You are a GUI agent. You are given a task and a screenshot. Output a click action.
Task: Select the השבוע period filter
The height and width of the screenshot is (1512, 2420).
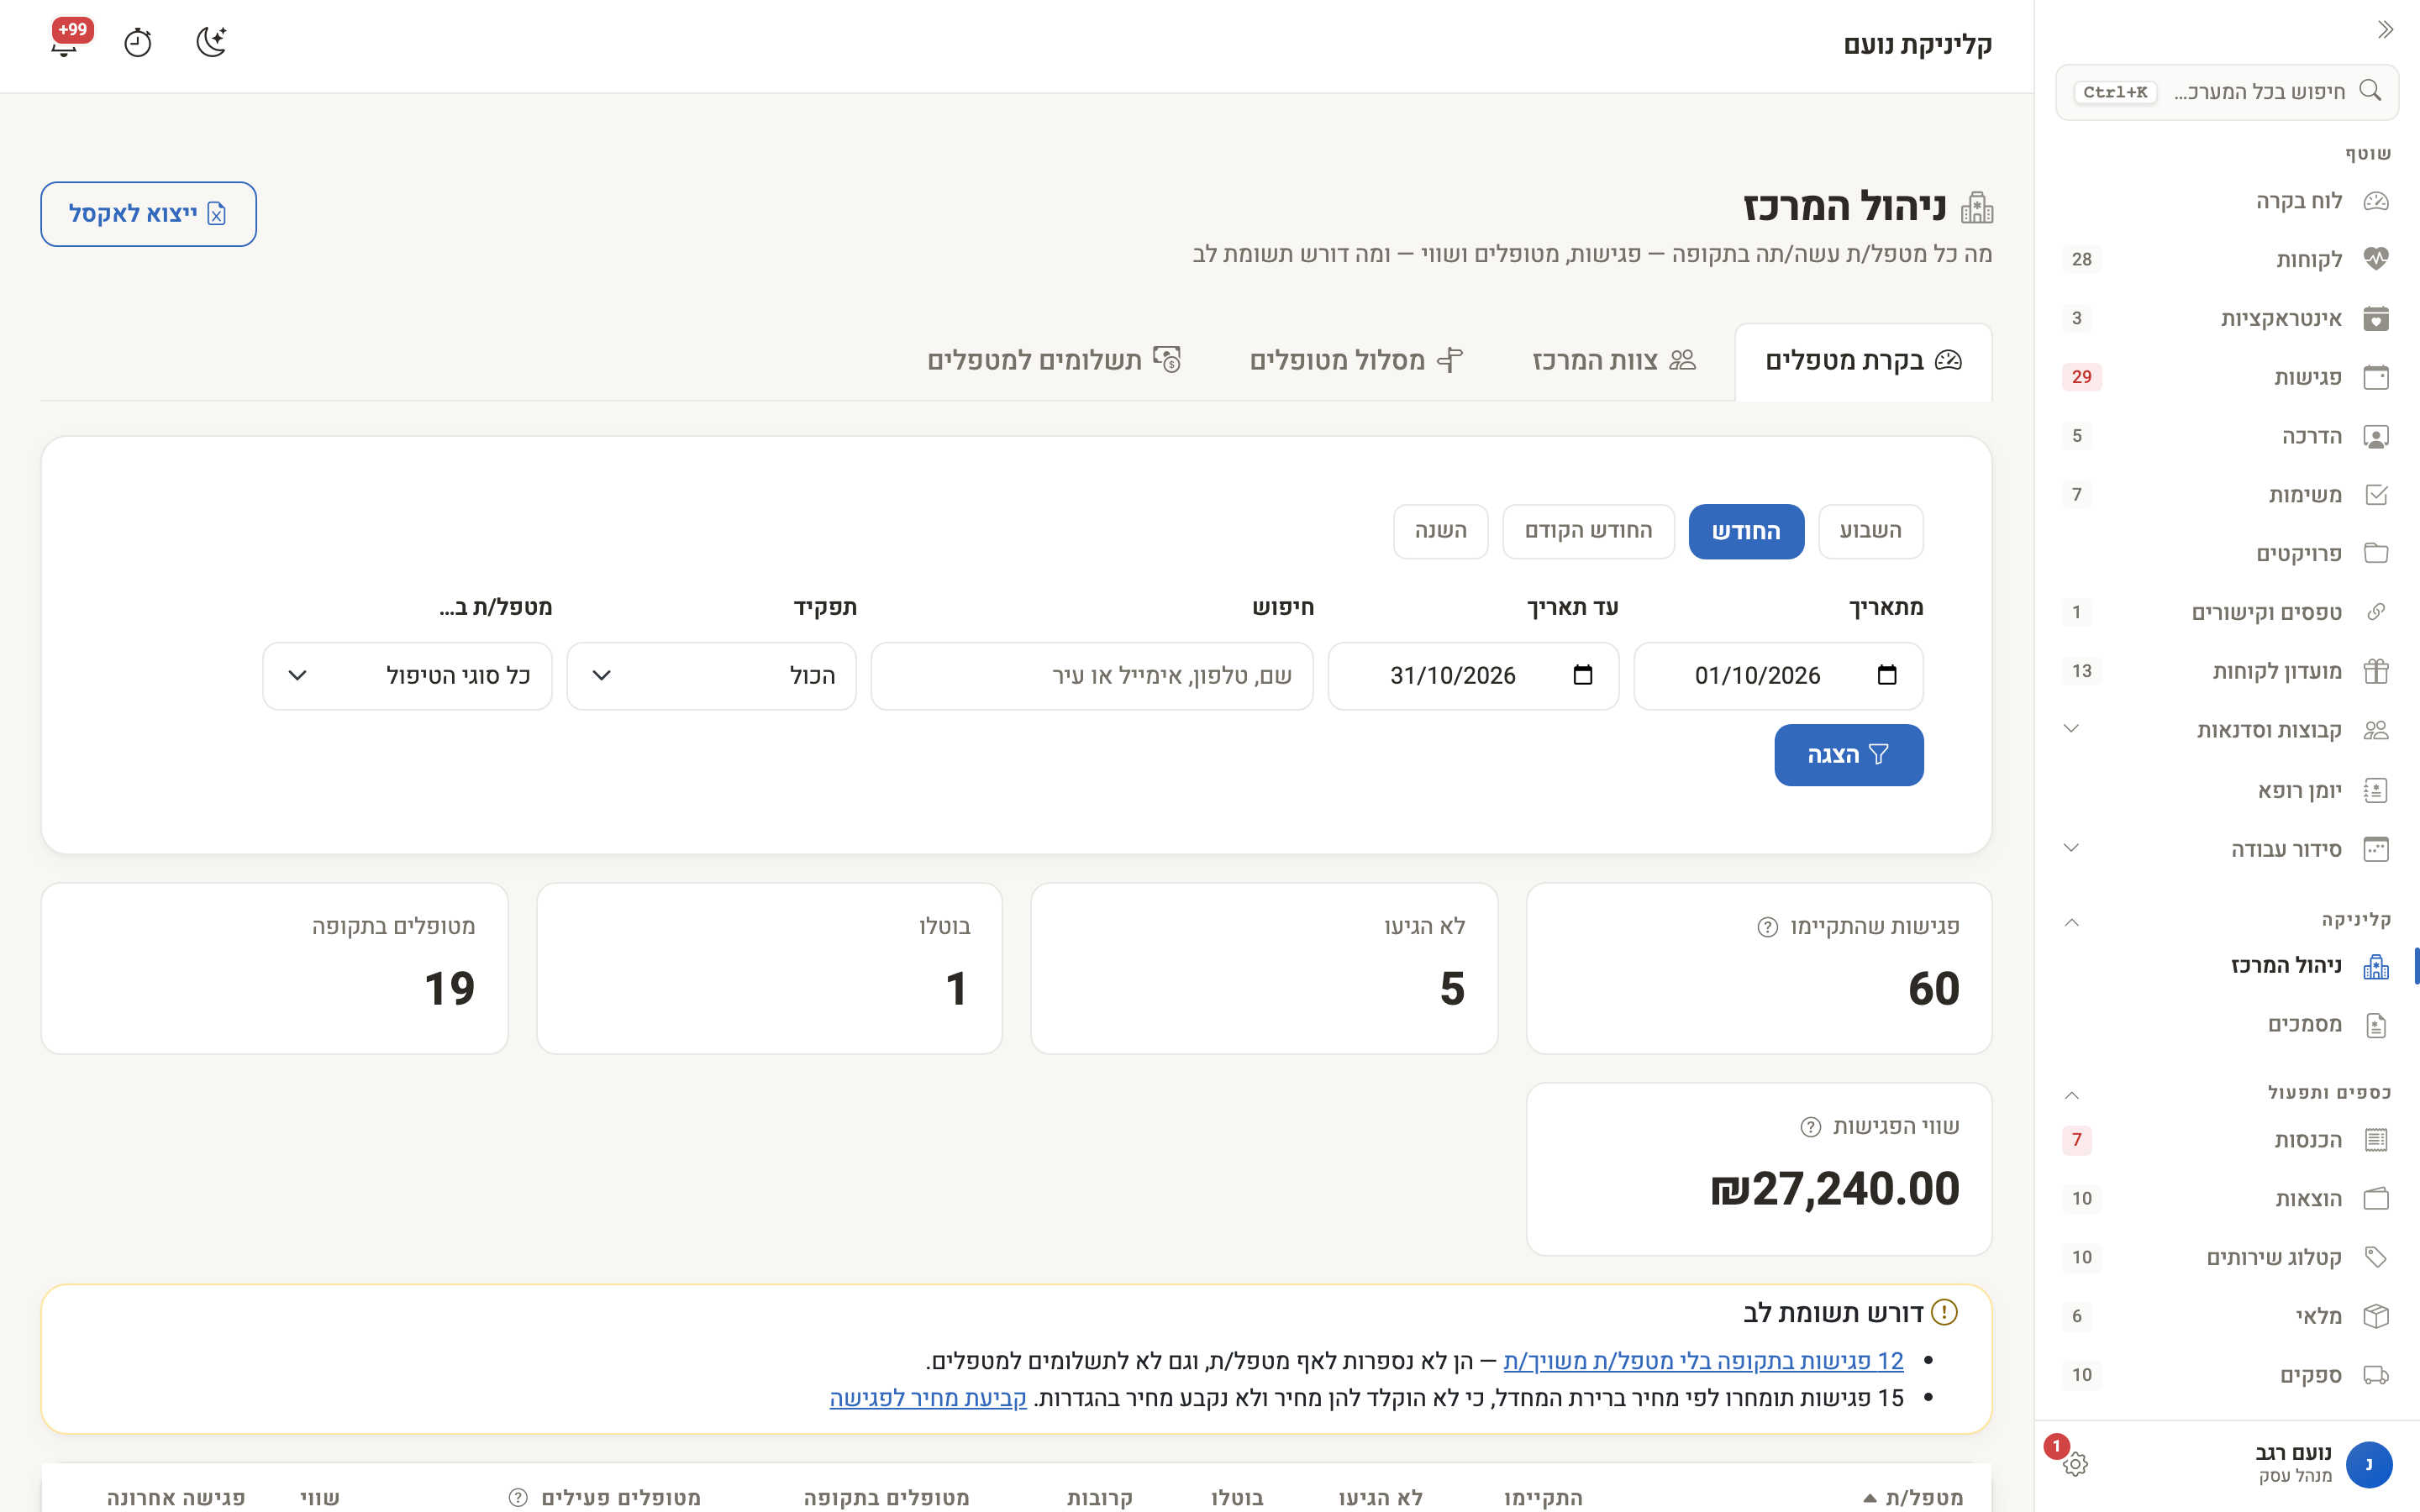tap(1870, 531)
